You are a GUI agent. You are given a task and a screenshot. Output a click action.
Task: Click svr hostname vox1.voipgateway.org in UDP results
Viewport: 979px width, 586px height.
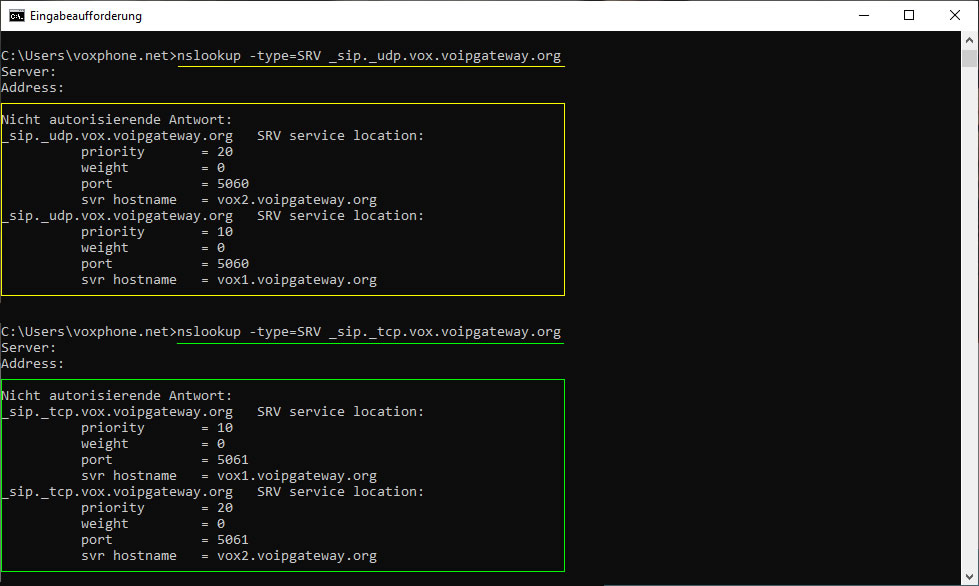pos(229,280)
